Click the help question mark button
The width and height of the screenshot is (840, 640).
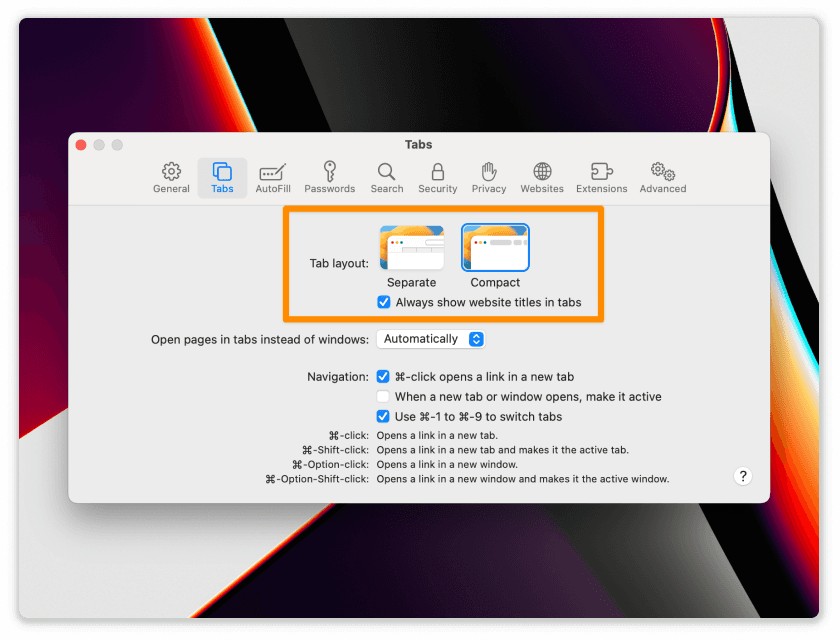click(x=742, y=476)
